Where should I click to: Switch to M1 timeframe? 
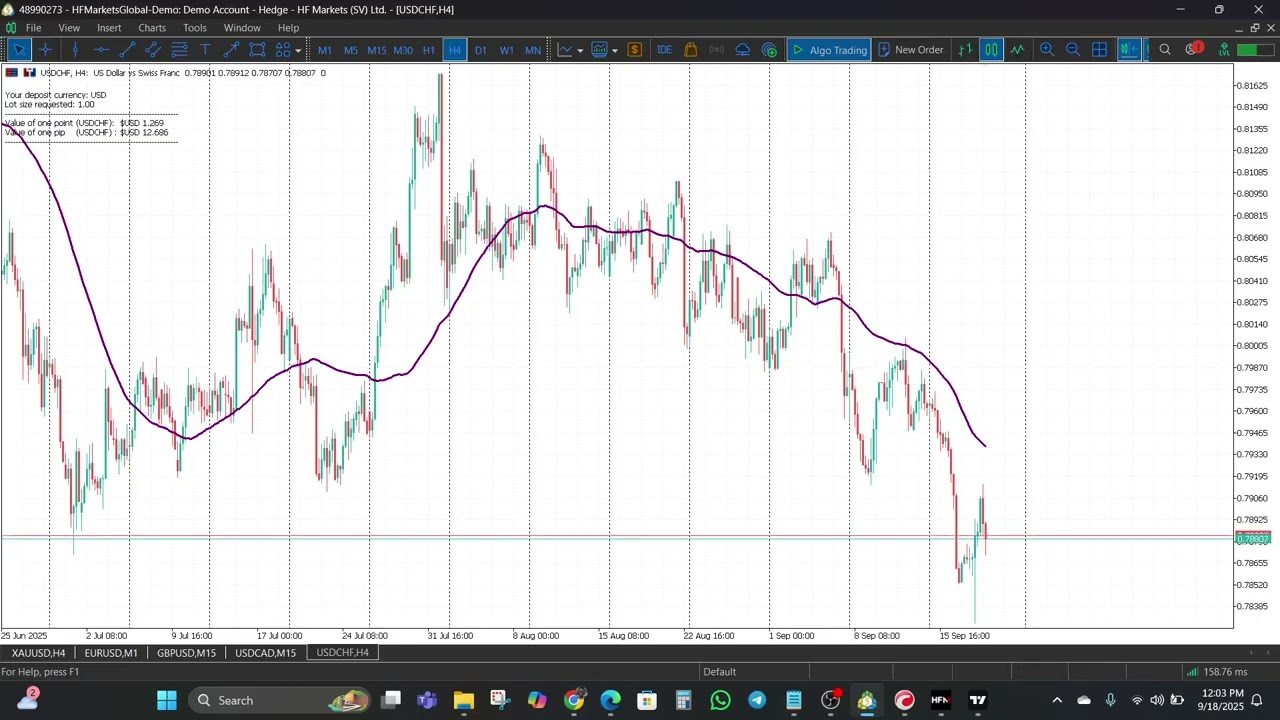(x=325, y=50)
